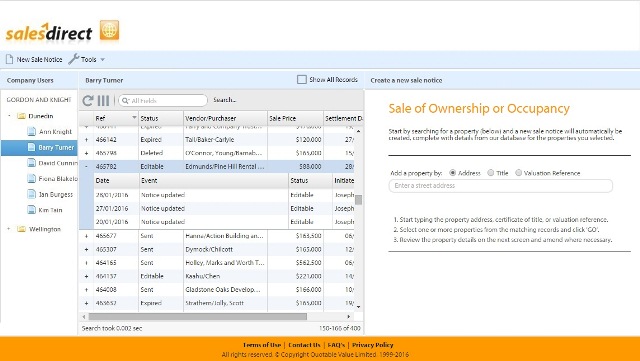Open the Contact Us link
The image size is (640, 361).
point(304,345)
